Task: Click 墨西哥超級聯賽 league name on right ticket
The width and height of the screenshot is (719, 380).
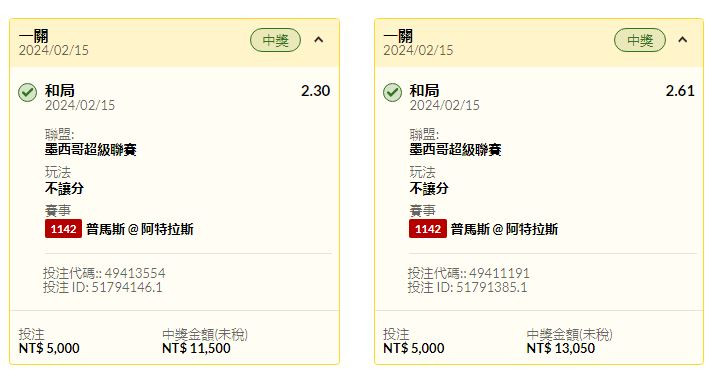Action: (455, 149)
